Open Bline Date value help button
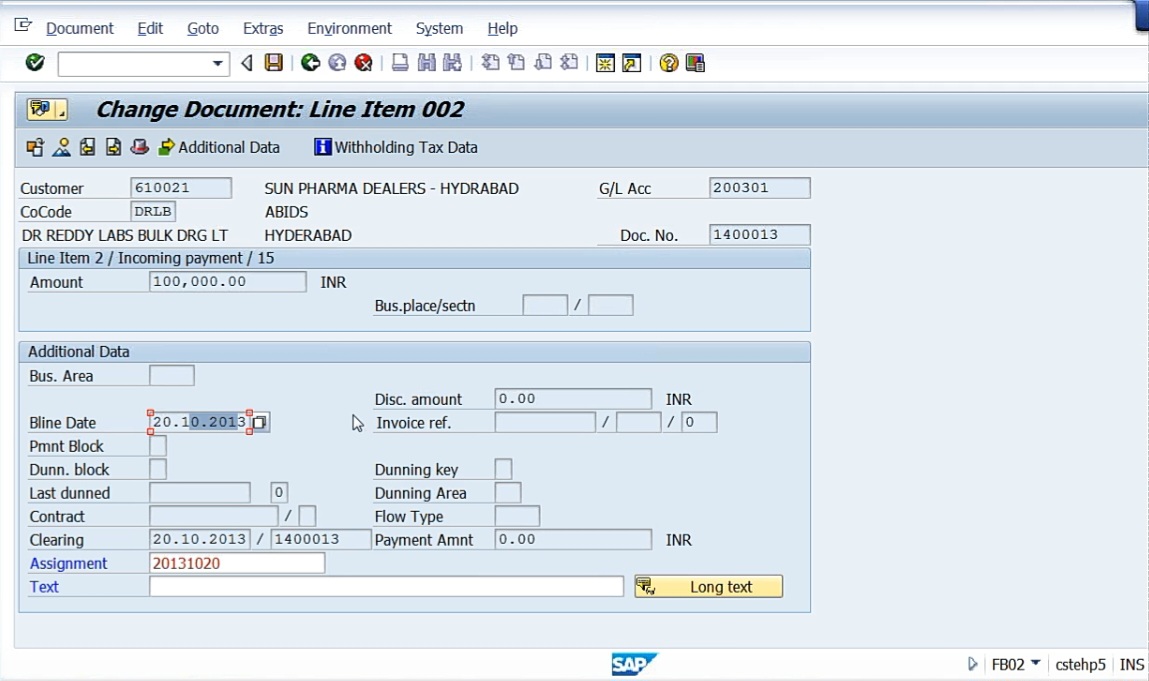Image resolution: width=1149 pixels, height=681 pixels. pyautogui.click(x=259, y=422)
